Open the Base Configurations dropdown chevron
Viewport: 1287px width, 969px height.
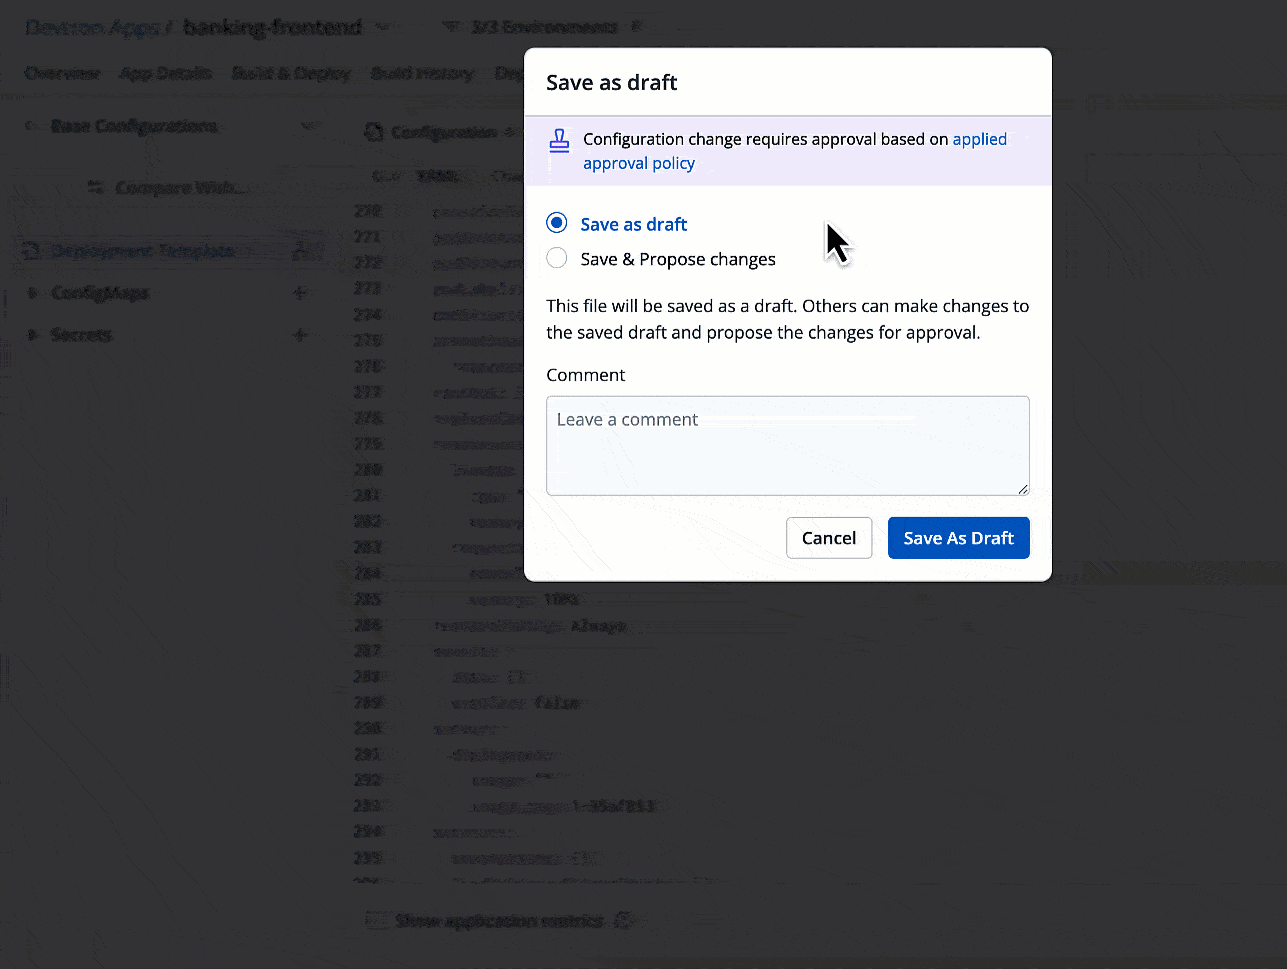click(x=310, y=126)
